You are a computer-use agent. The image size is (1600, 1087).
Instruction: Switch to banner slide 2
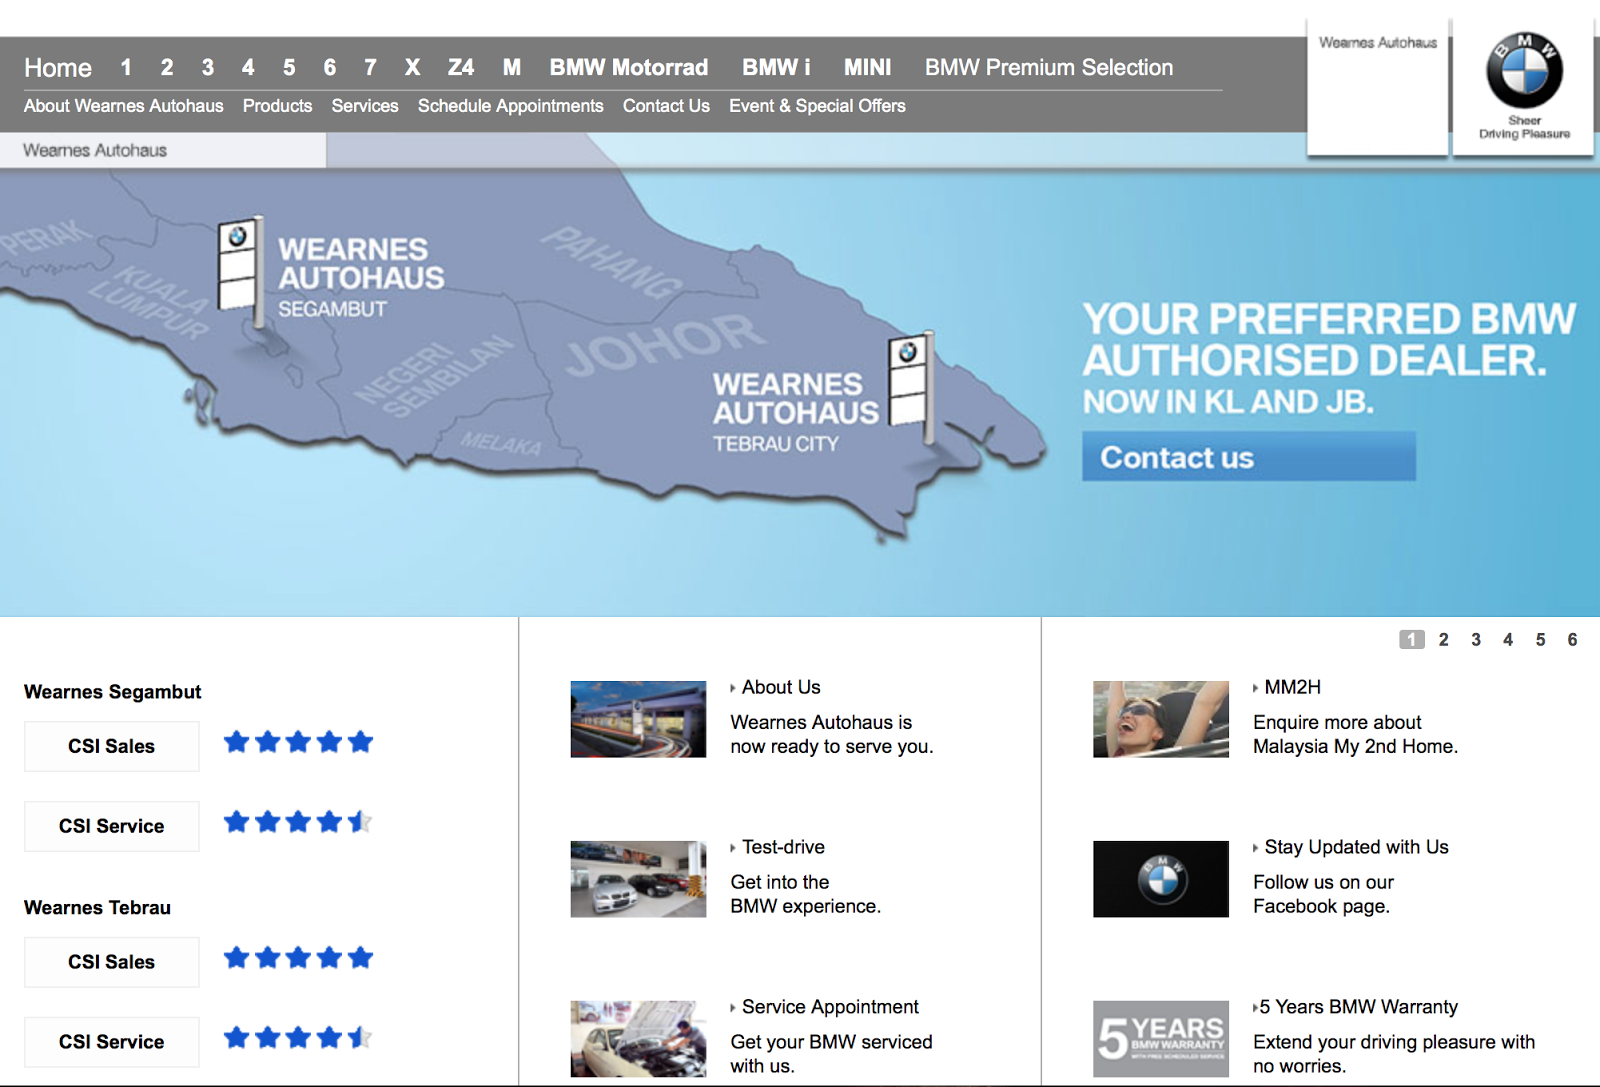click(x=1443, y=639)
